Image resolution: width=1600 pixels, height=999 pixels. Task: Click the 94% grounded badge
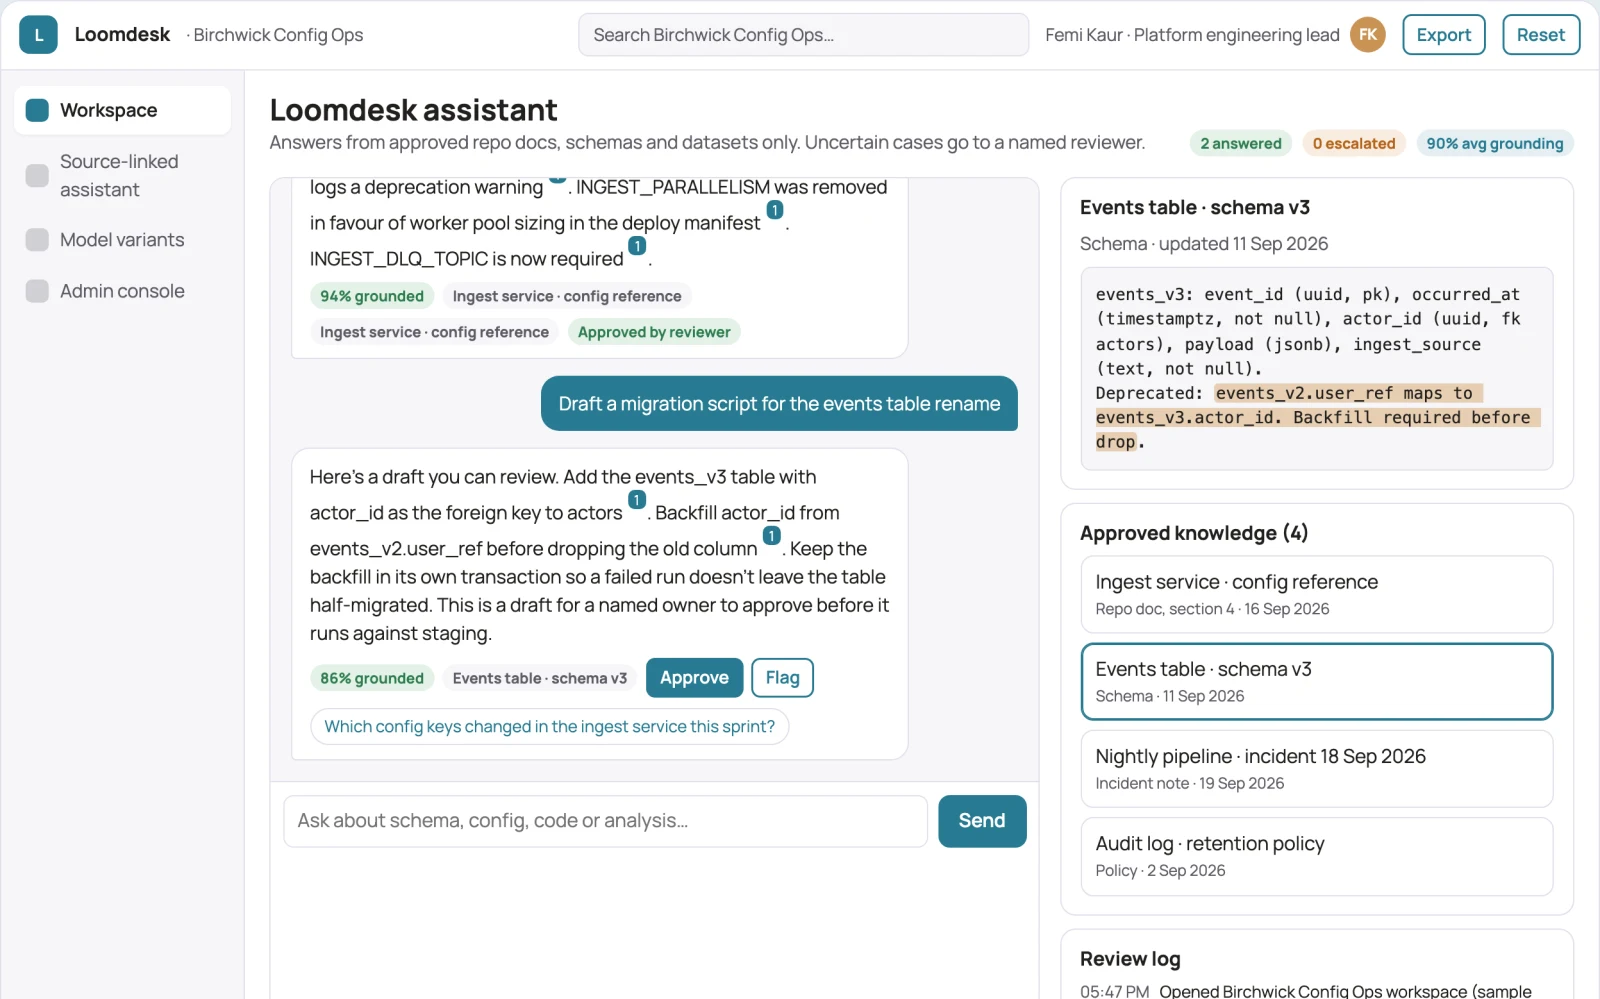click(x=372, y=296)
